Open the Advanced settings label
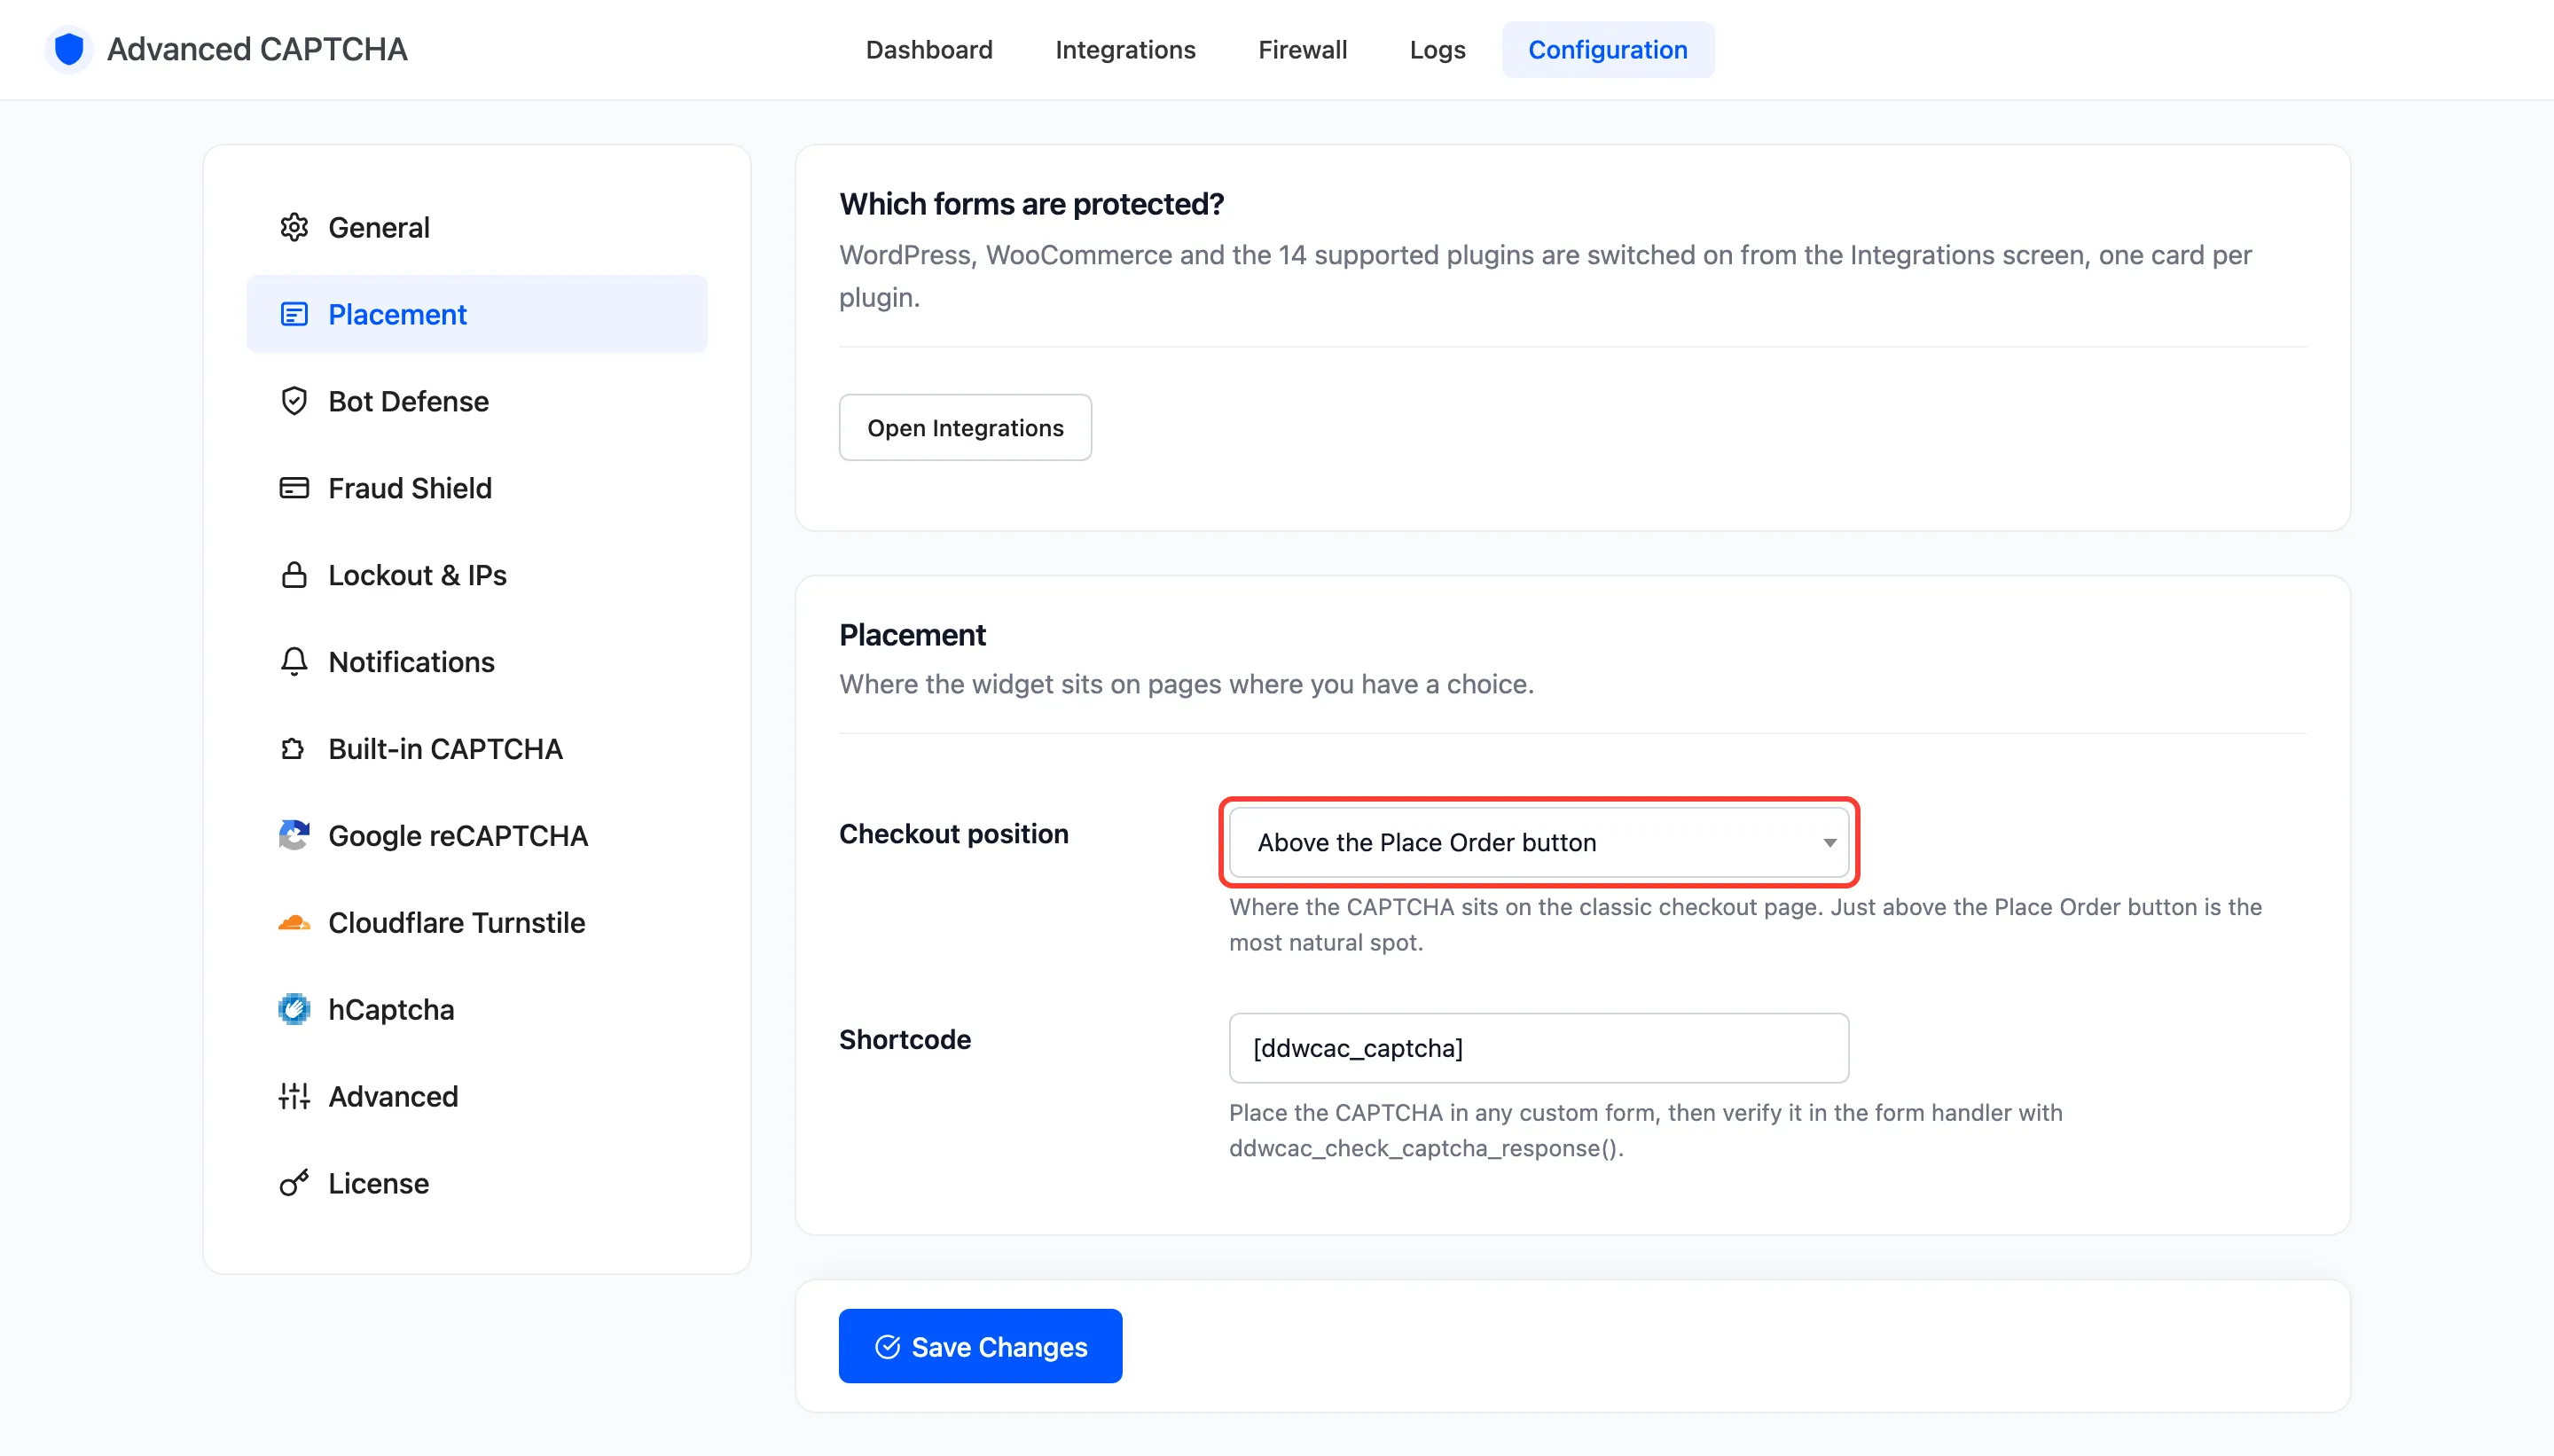 (x=394, y=1097)
